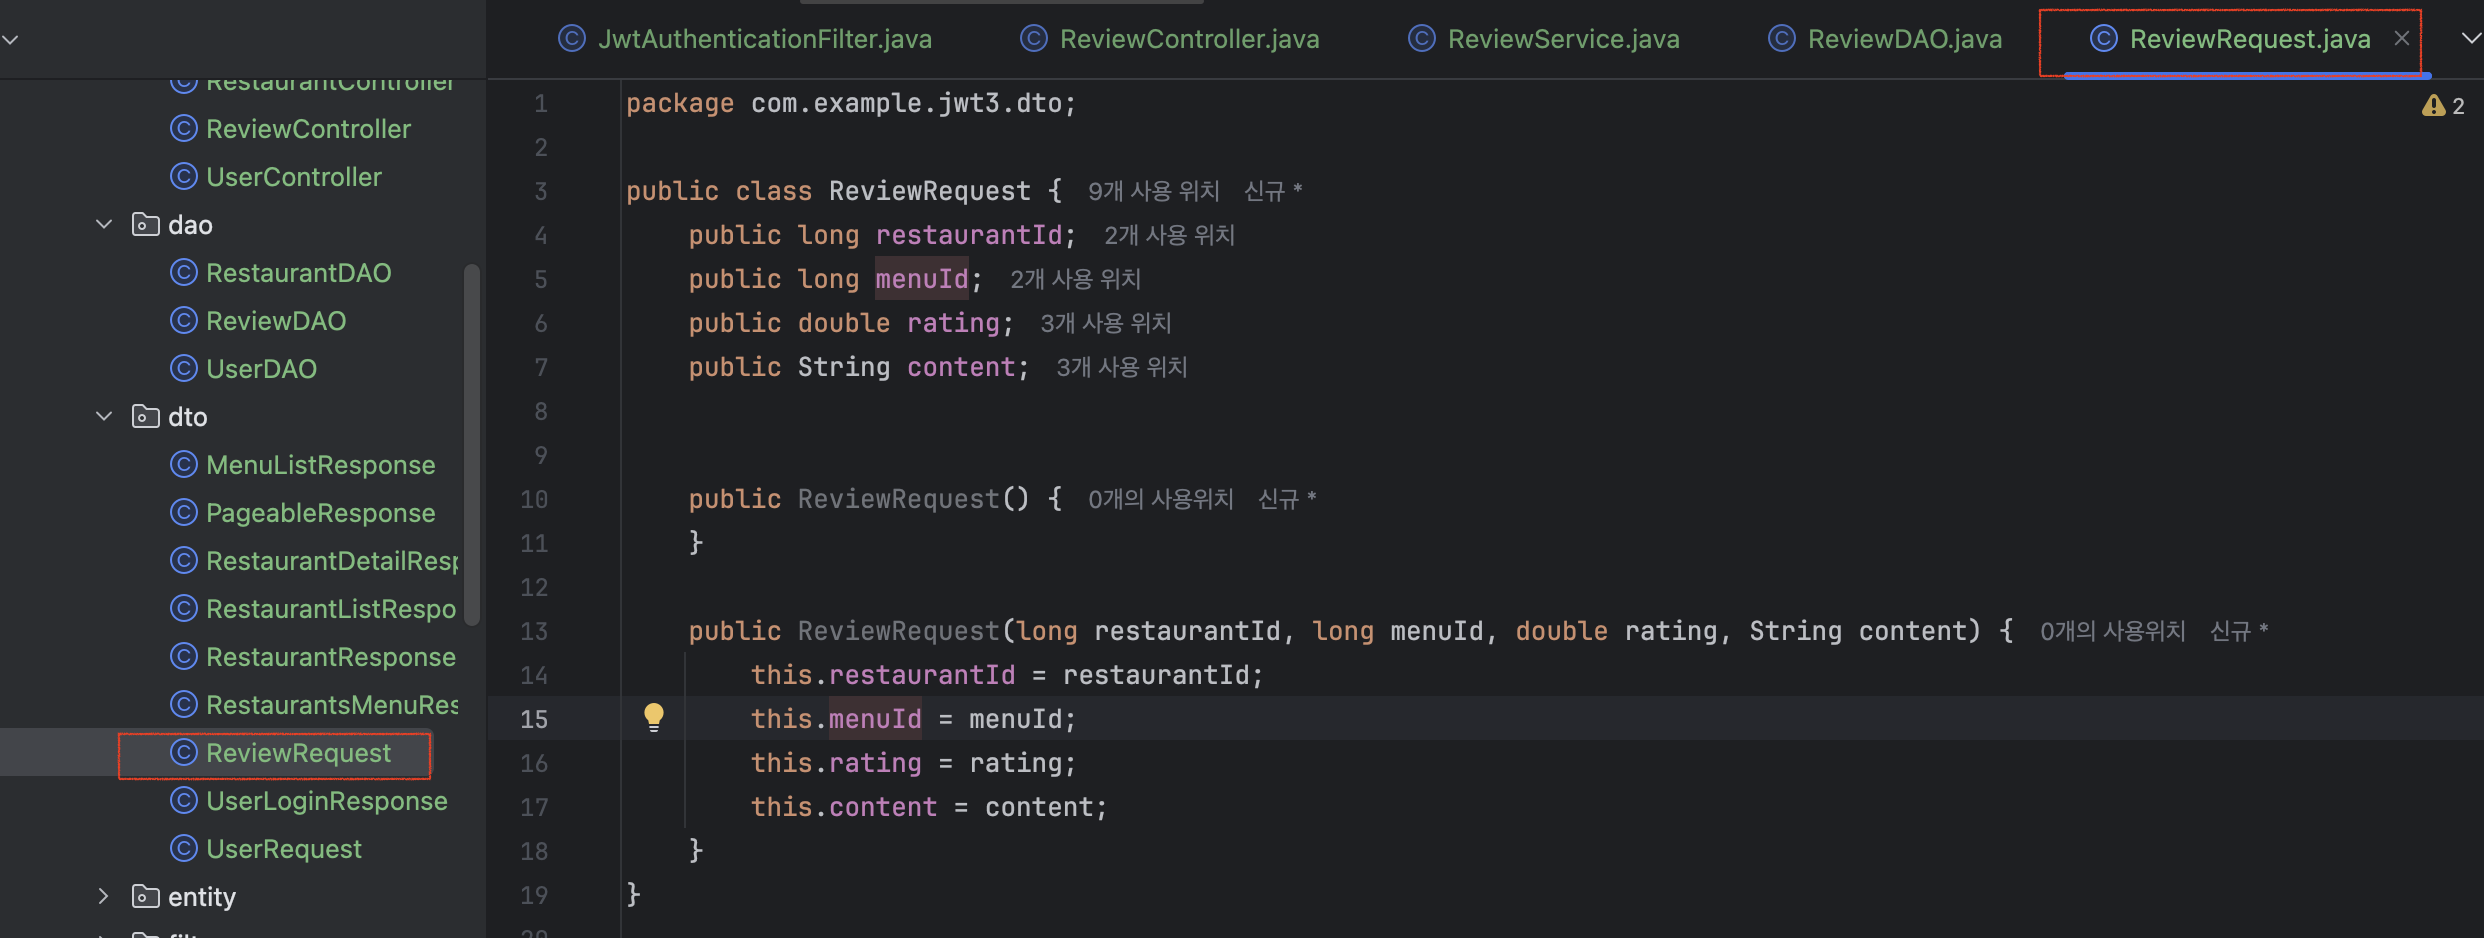Click the usages hint after the rating field
The width and height of the screenshot is (2484, 938).
click(x=1106, y=323)
